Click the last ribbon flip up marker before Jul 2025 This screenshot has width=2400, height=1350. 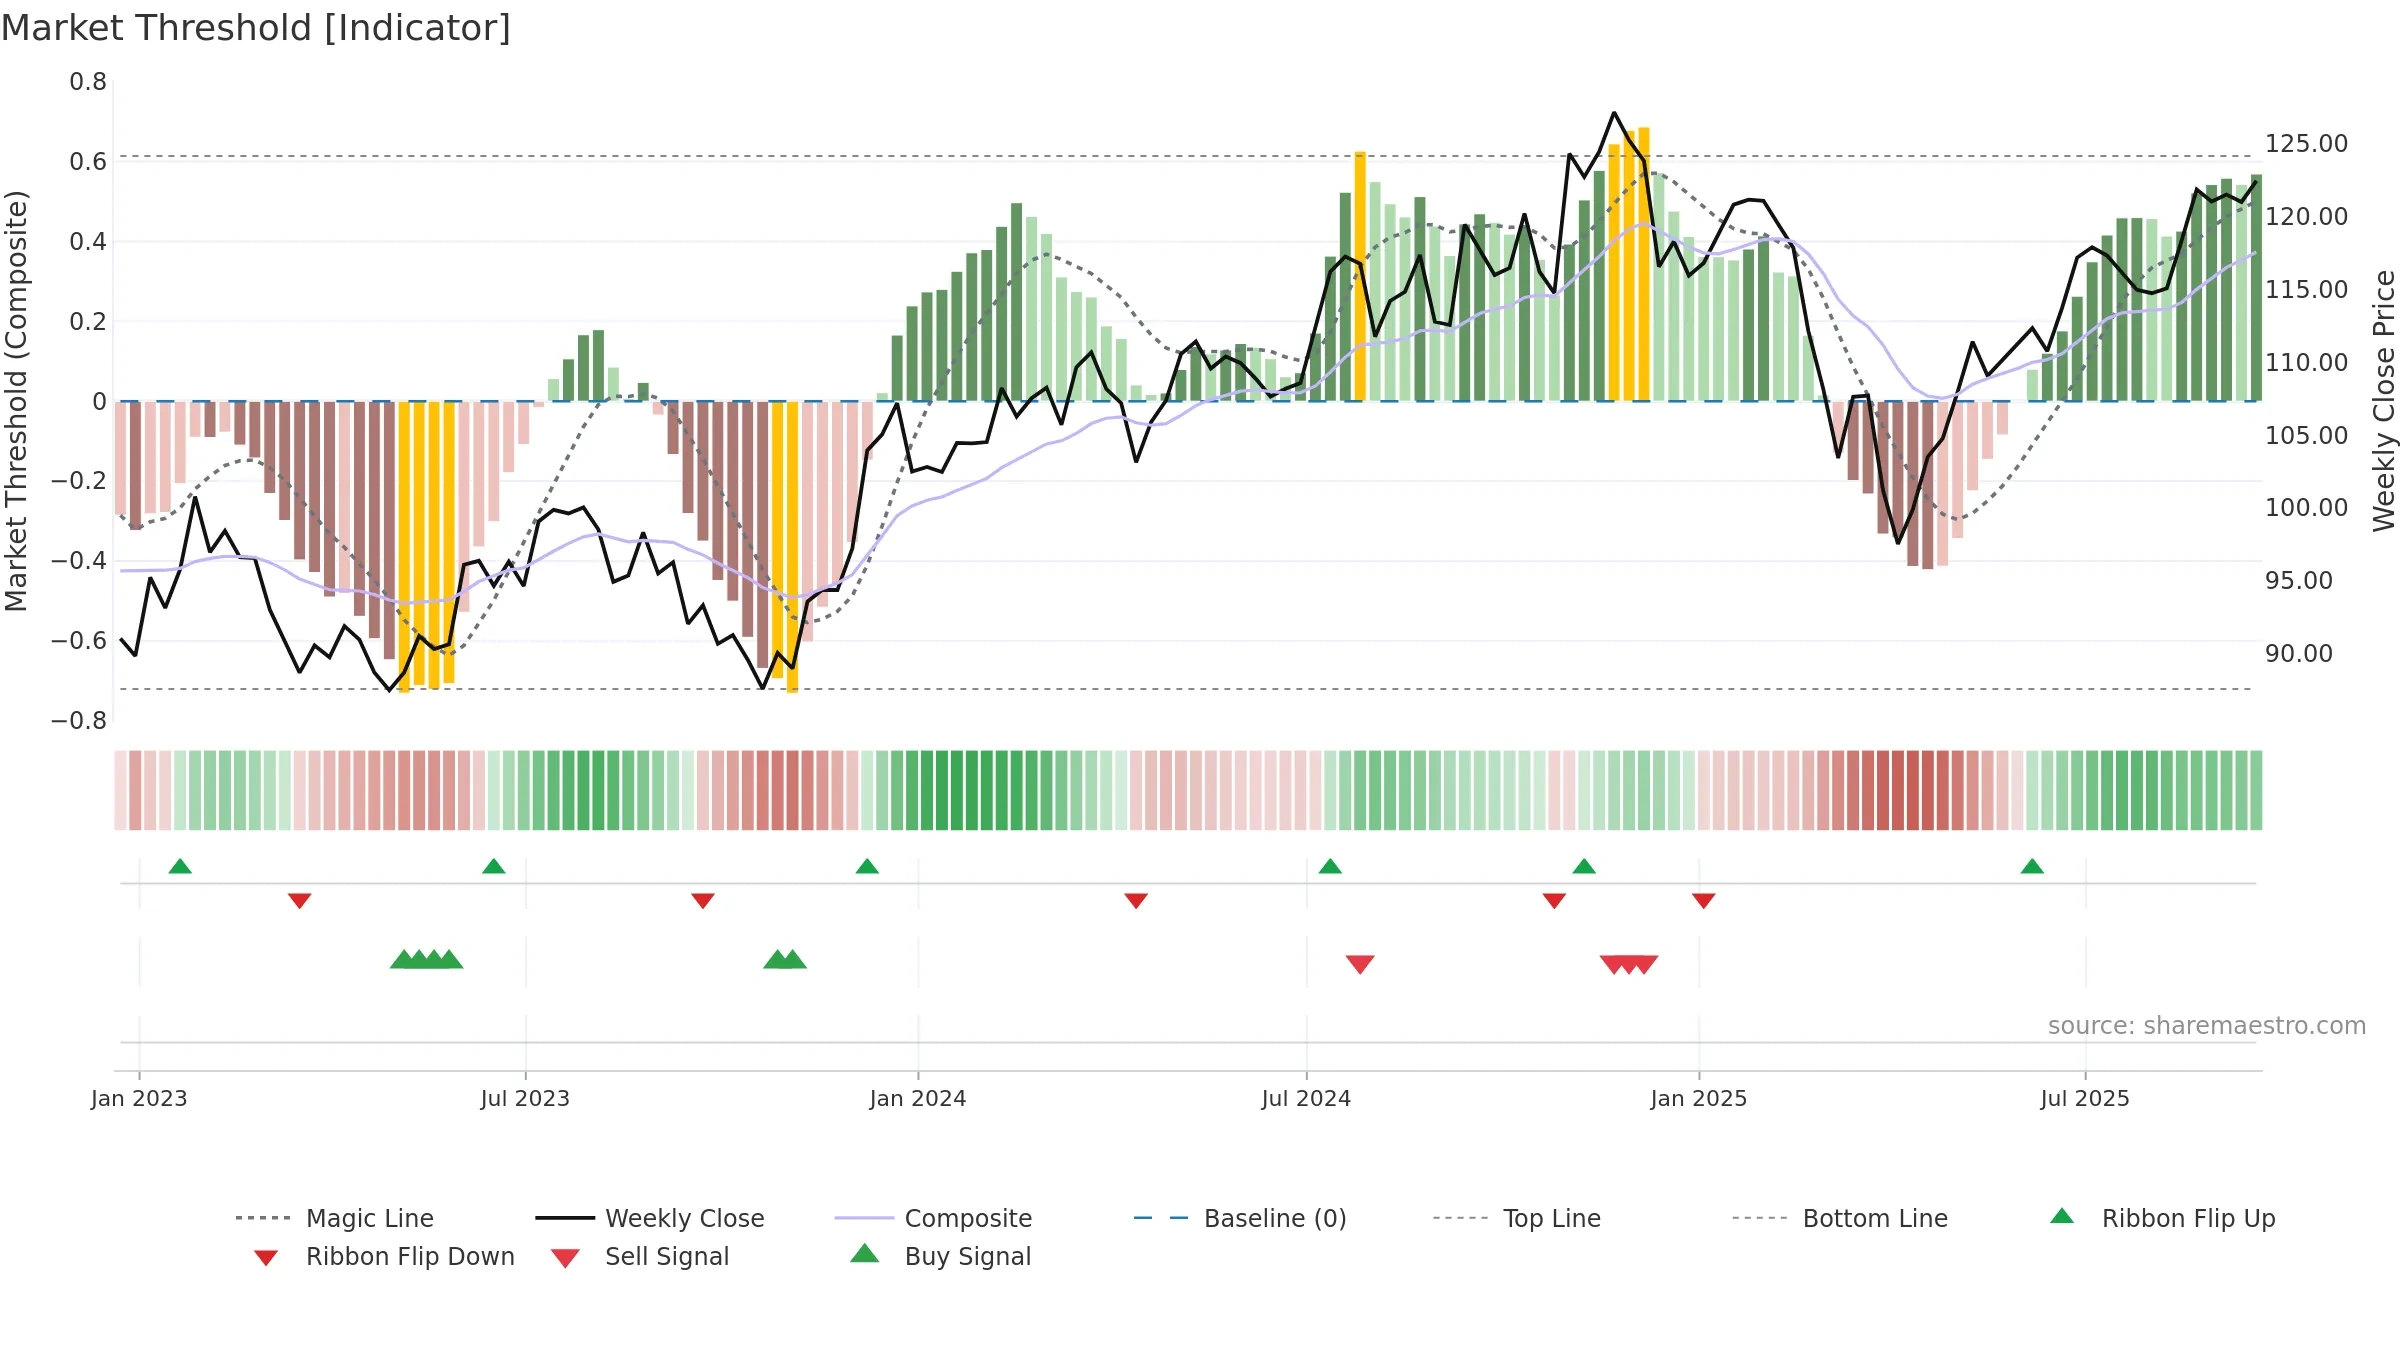pyautogui.click(x=2032, y=866)
